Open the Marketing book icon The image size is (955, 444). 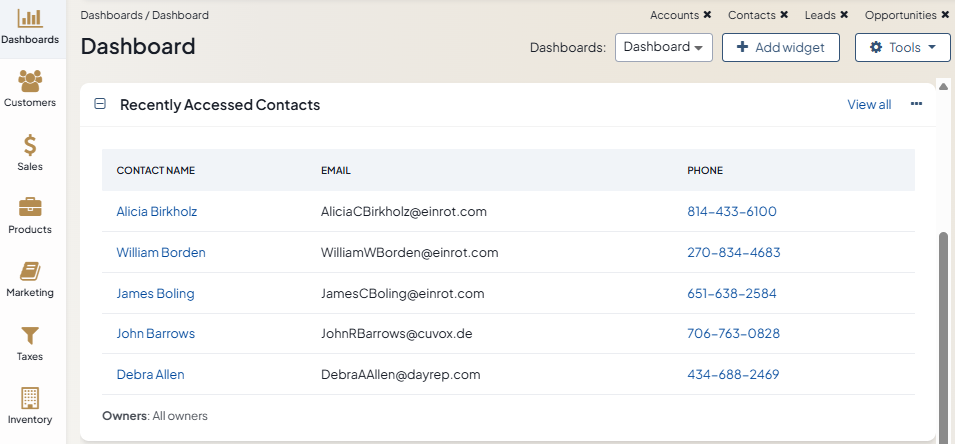click(30, 271)
